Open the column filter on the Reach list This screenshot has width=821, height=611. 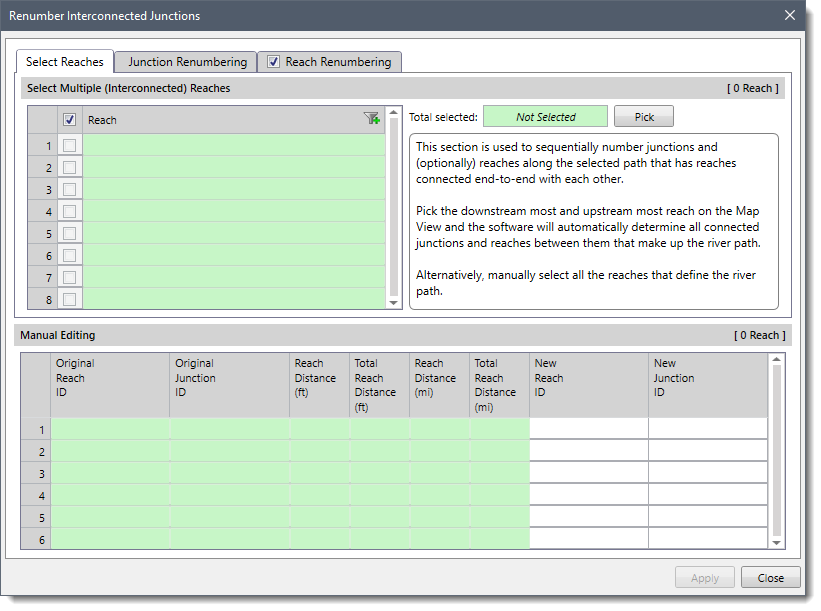click(371, 117)
